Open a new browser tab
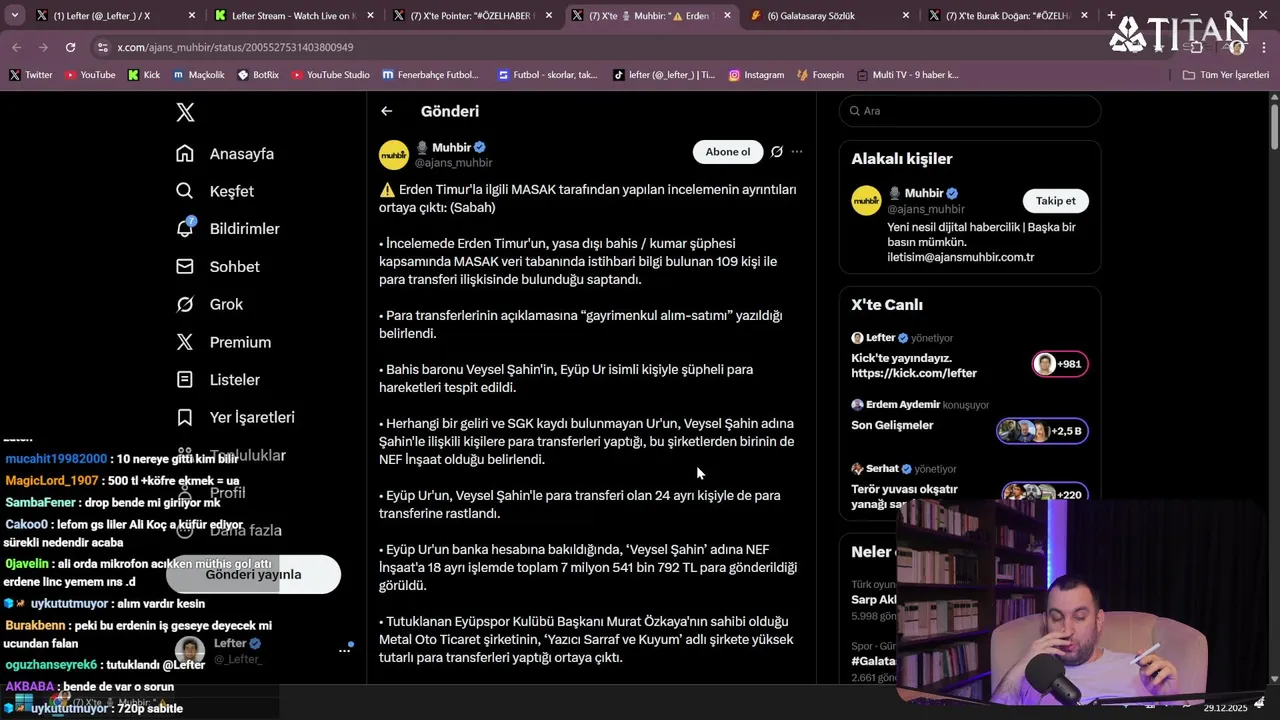 click(x=1111, y=16)
